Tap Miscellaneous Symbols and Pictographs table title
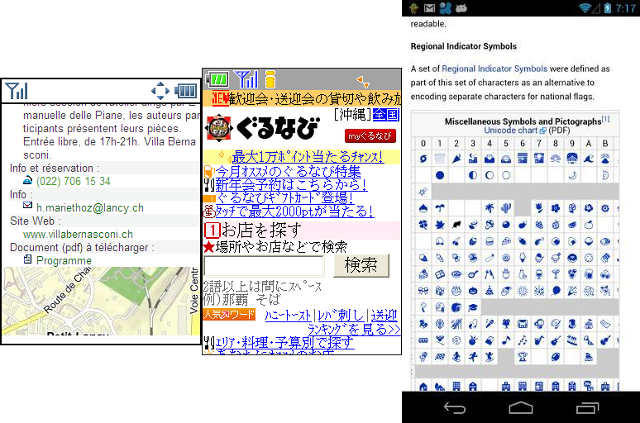The width and height of the screenshot is (640, 423). [523, 121]
